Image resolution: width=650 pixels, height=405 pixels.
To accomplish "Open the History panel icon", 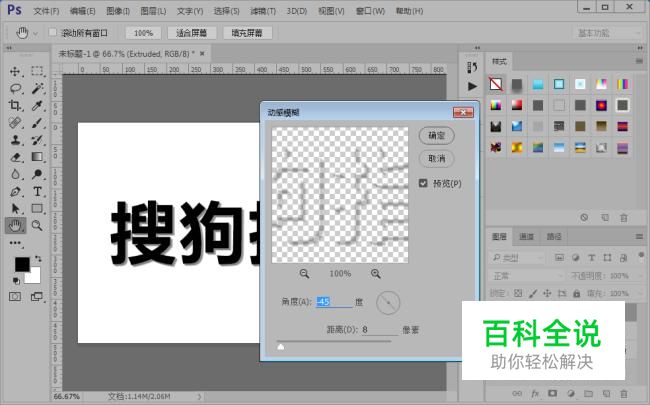I will (x=472, y=67).
